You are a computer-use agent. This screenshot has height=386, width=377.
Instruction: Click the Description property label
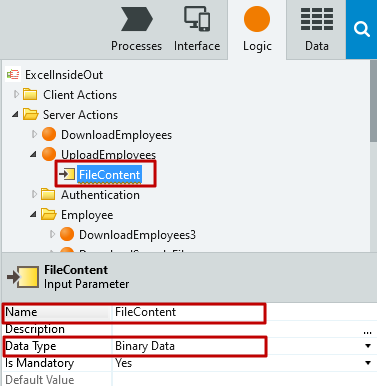[35, 329]
